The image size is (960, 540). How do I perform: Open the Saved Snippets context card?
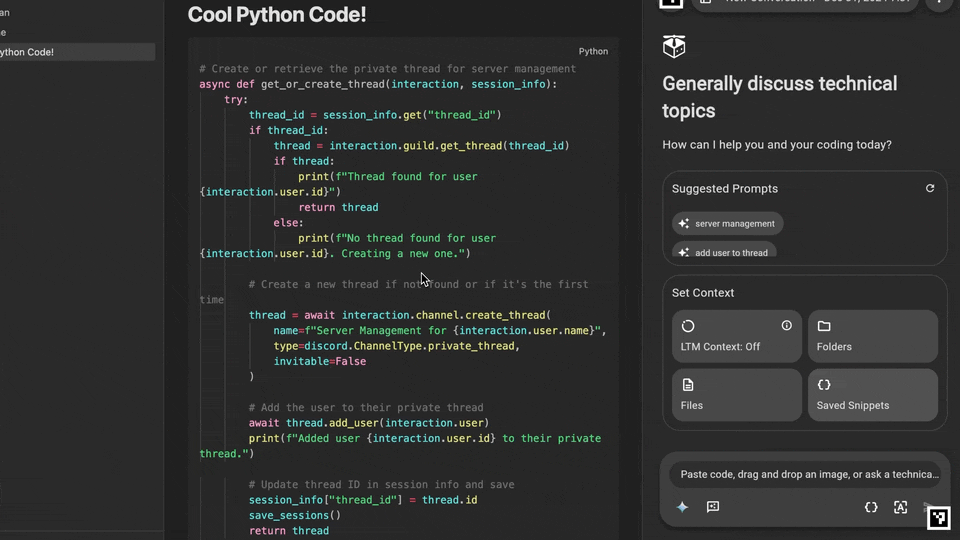click(872, 395)
